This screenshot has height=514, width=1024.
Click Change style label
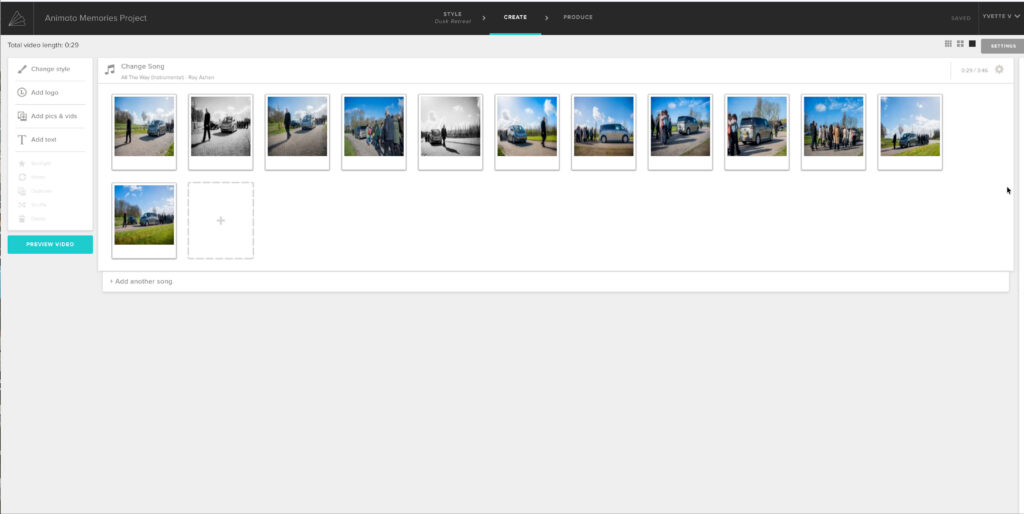pos(50,69)
